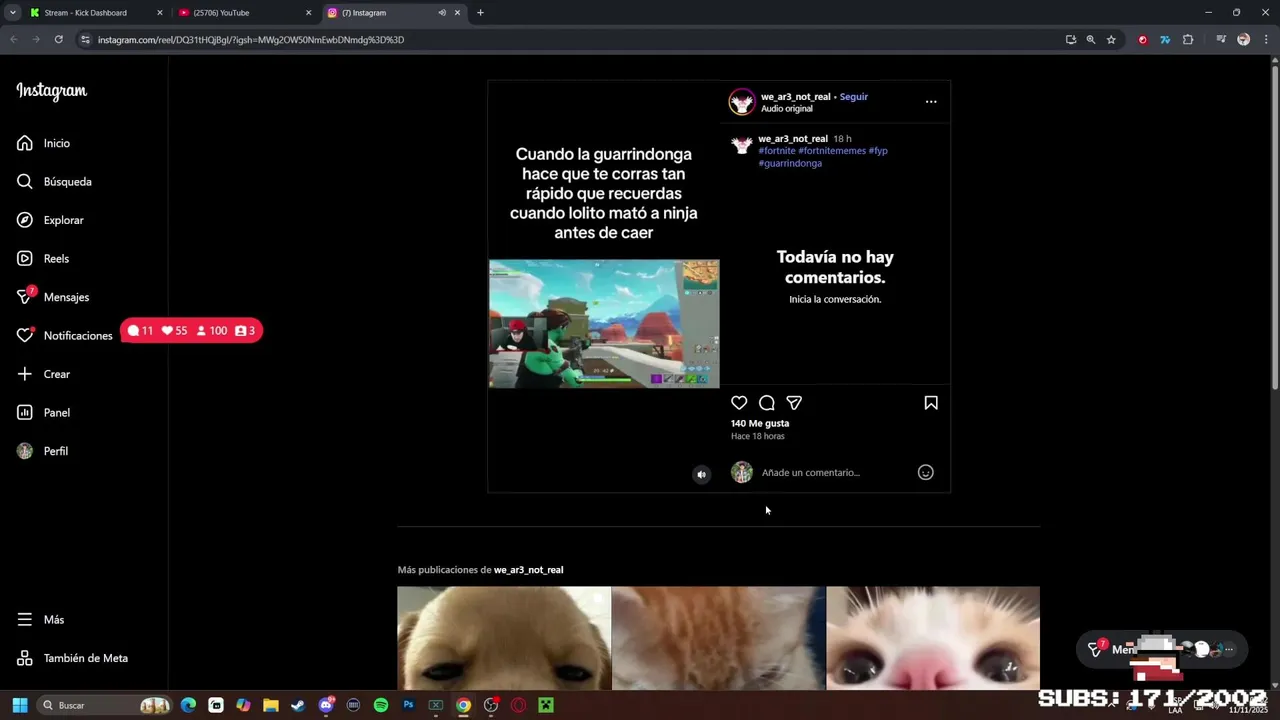Open the dog face post thumbnail

[504, 638]
